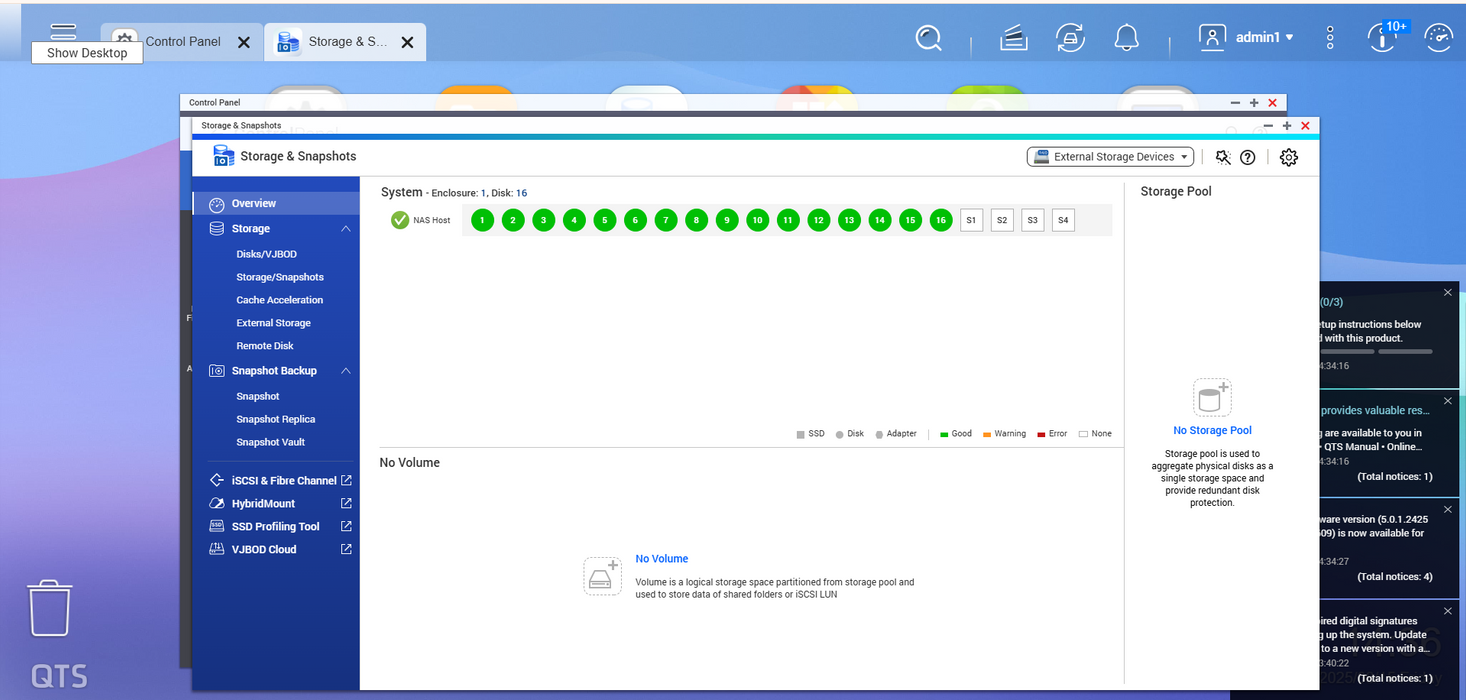This screenshot has width=1466, height=700.
Task: Open the admin1 user menu
Action: click(x=1247, y=37)
